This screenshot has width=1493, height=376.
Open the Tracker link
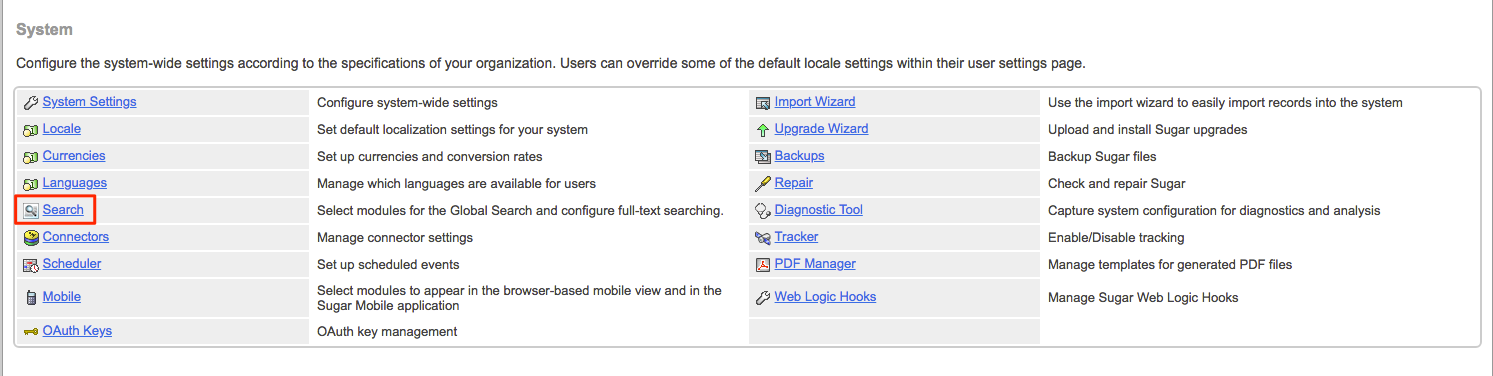pos(796,237)
